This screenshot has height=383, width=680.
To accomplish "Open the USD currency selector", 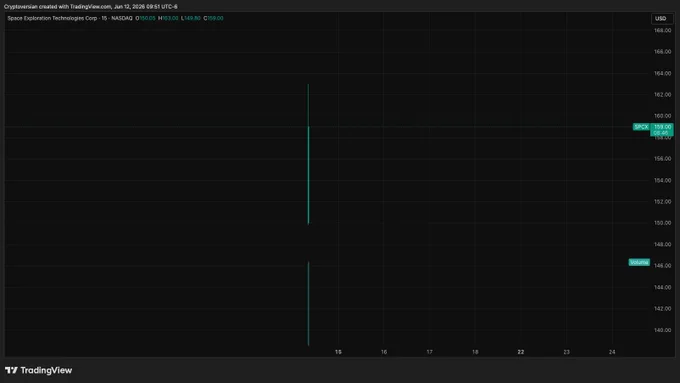I will point(661,18).
